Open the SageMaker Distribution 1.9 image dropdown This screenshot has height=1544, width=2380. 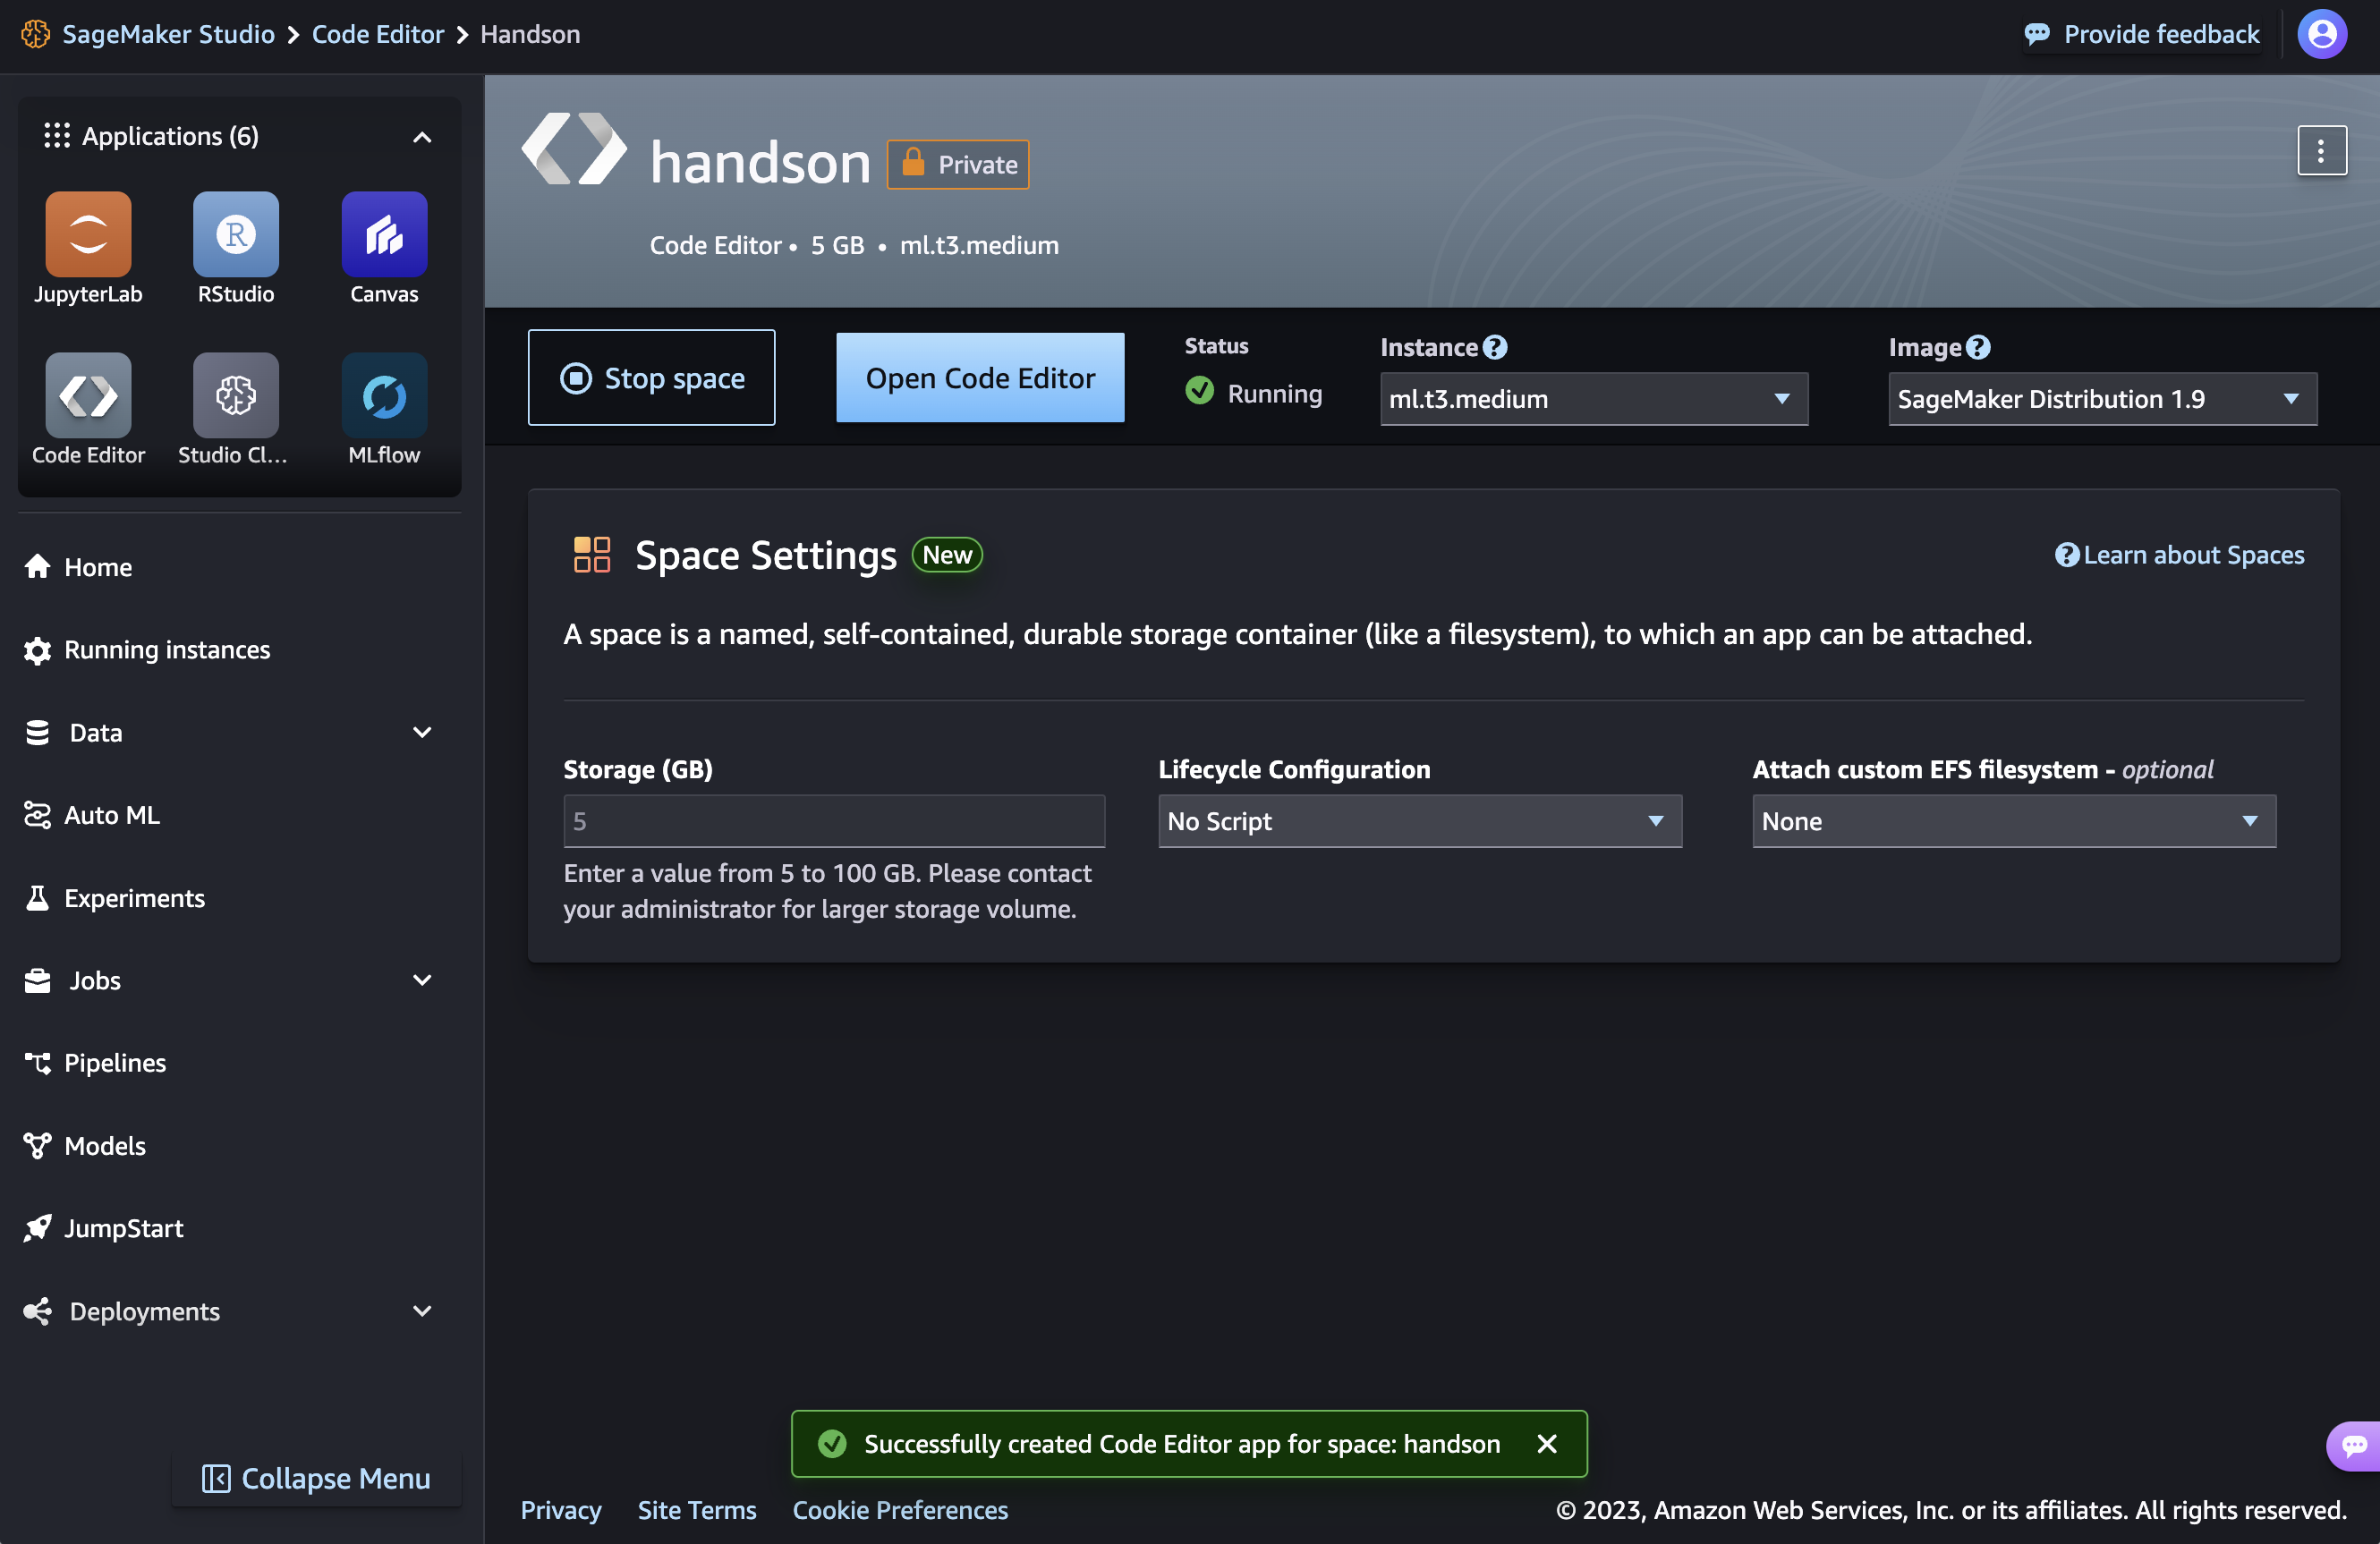[x=2102, y=399]
